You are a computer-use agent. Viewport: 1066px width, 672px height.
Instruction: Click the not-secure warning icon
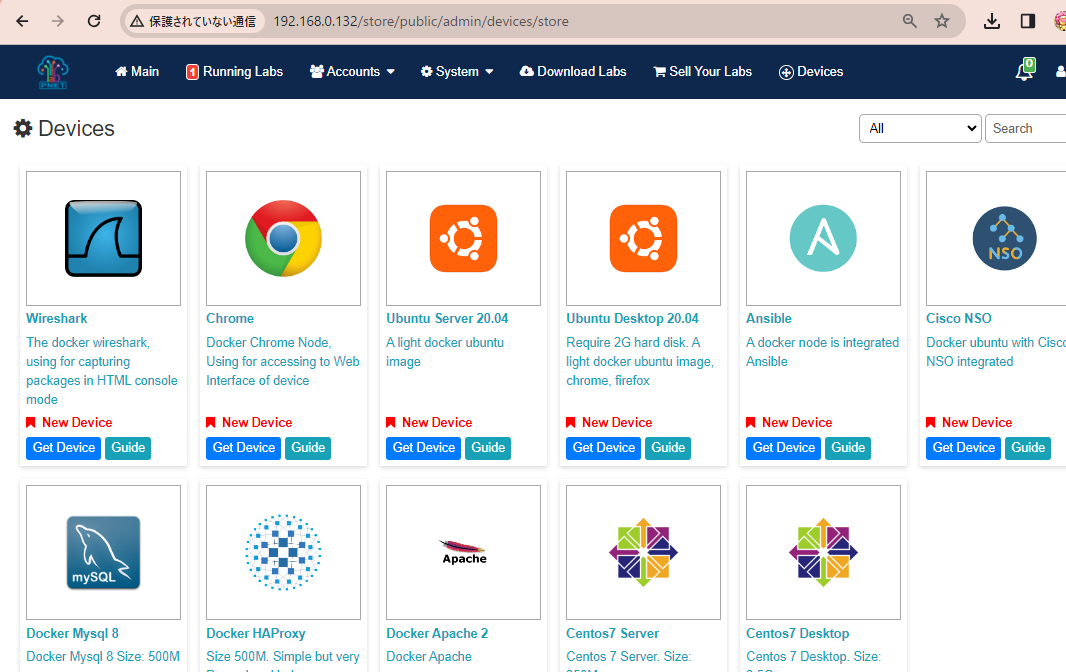tap(137, 21)
